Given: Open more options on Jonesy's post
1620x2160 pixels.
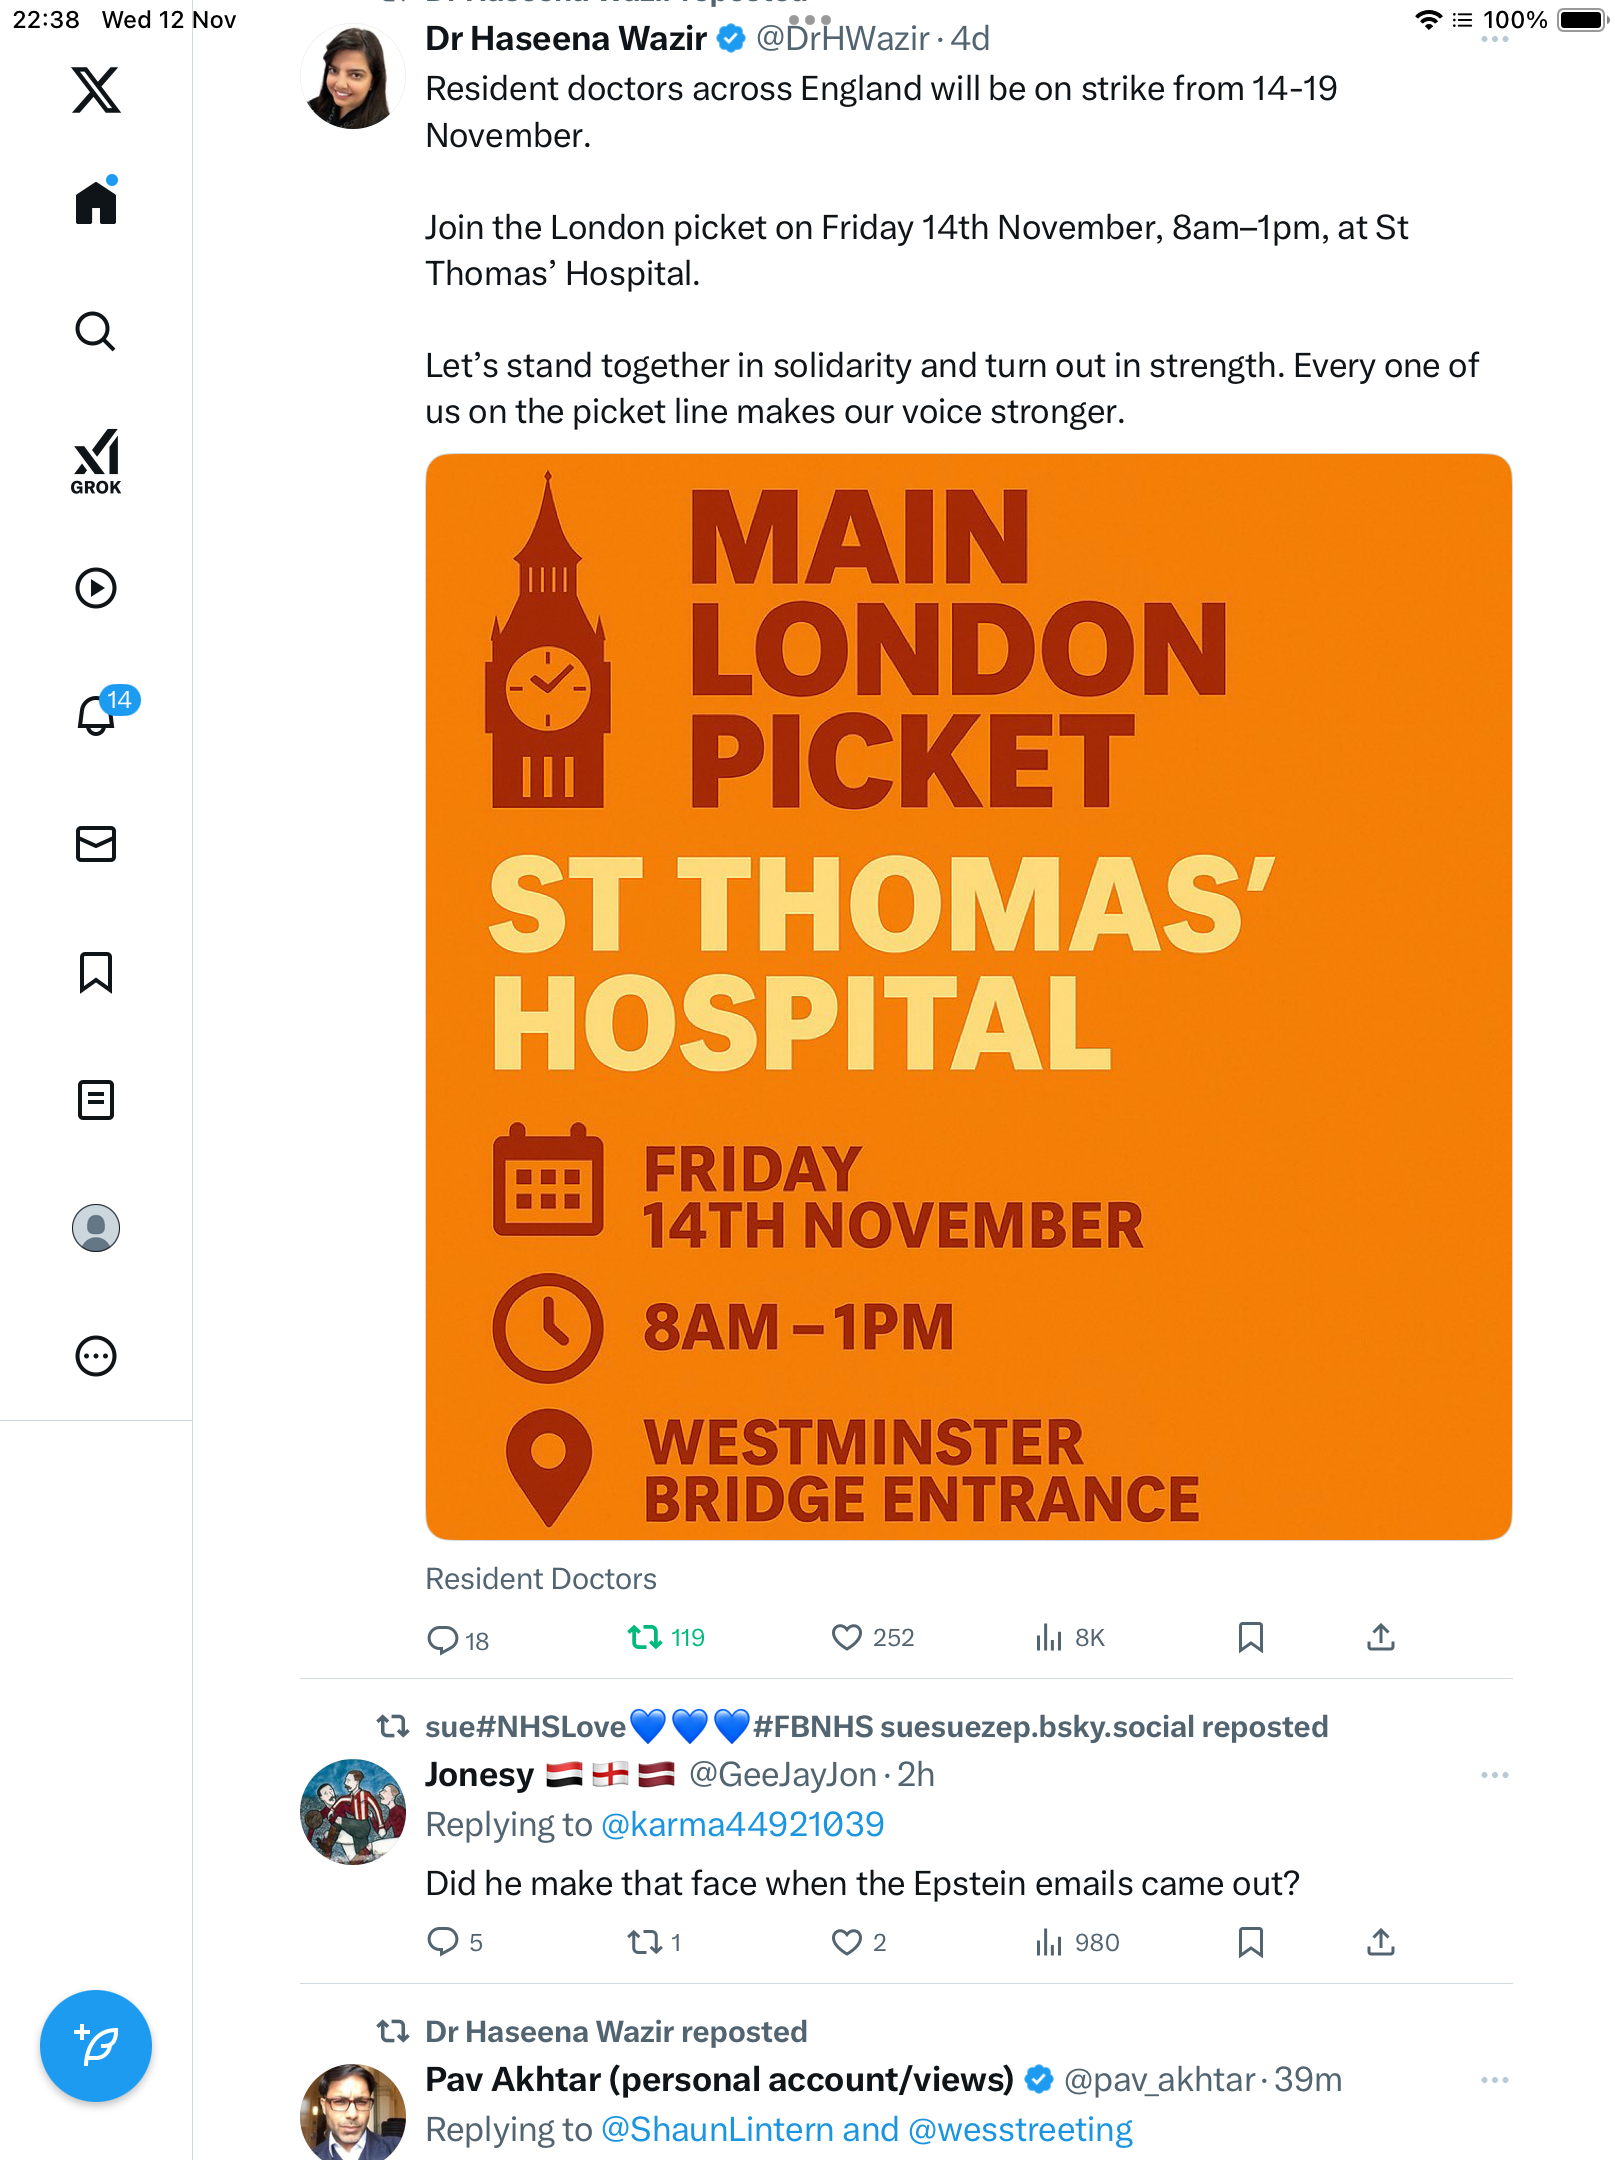Looking at the screenshot, I should [1494, 1775].
